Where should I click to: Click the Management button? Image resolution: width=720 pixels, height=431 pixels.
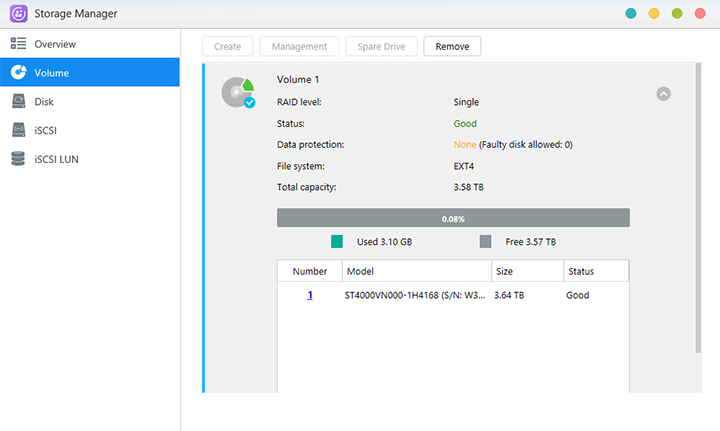tap(299, 47)
